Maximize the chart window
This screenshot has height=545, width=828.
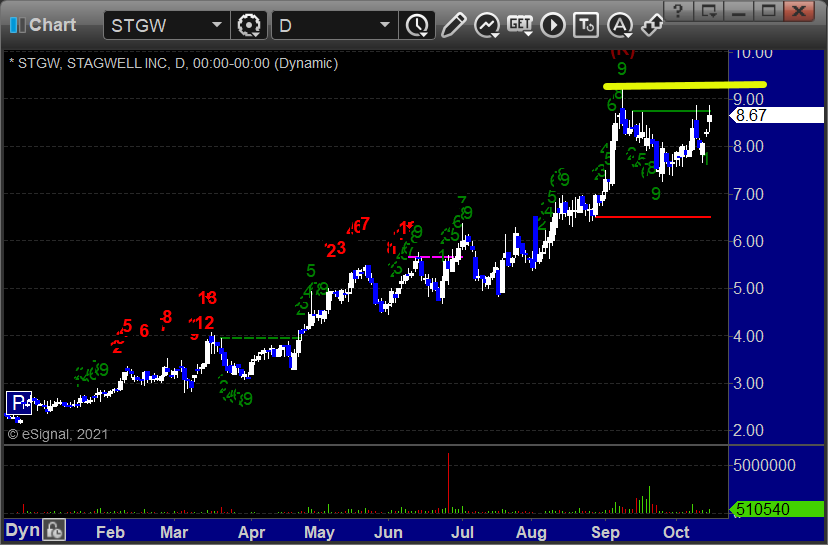tap(769, 11)
